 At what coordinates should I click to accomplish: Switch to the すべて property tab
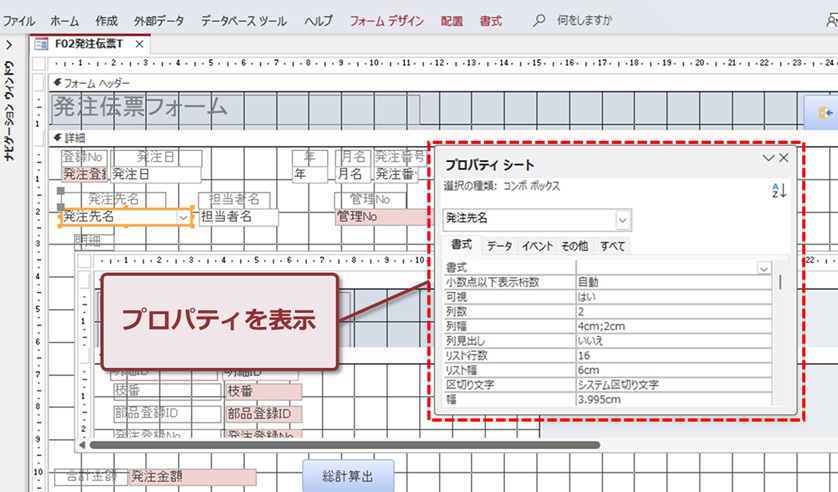coord(612,246)
